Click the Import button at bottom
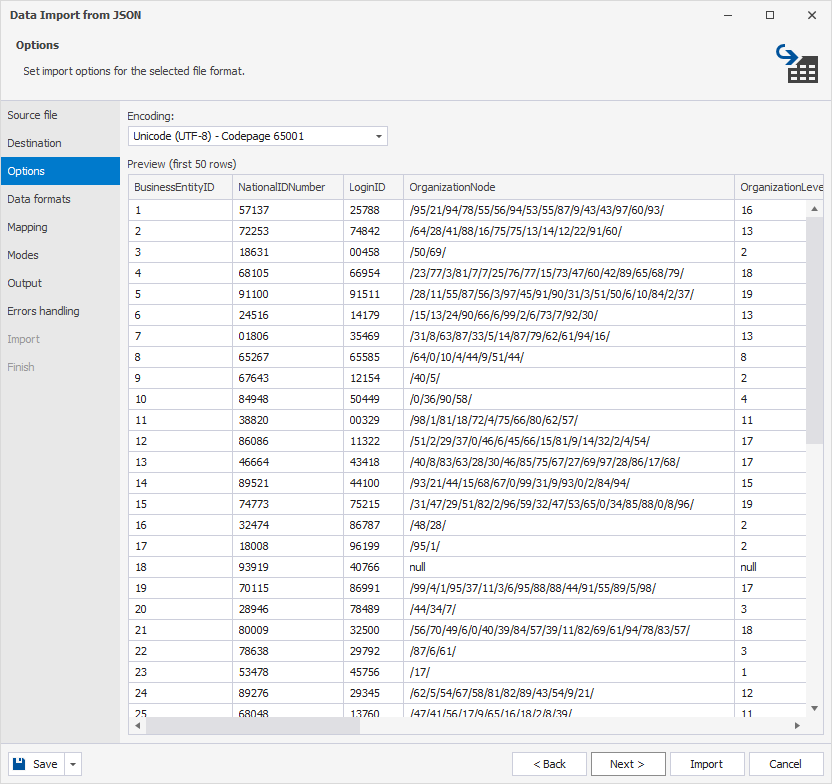Image resolution: width=832 pixels, height=784 pixels. click(x=707, y=764)
